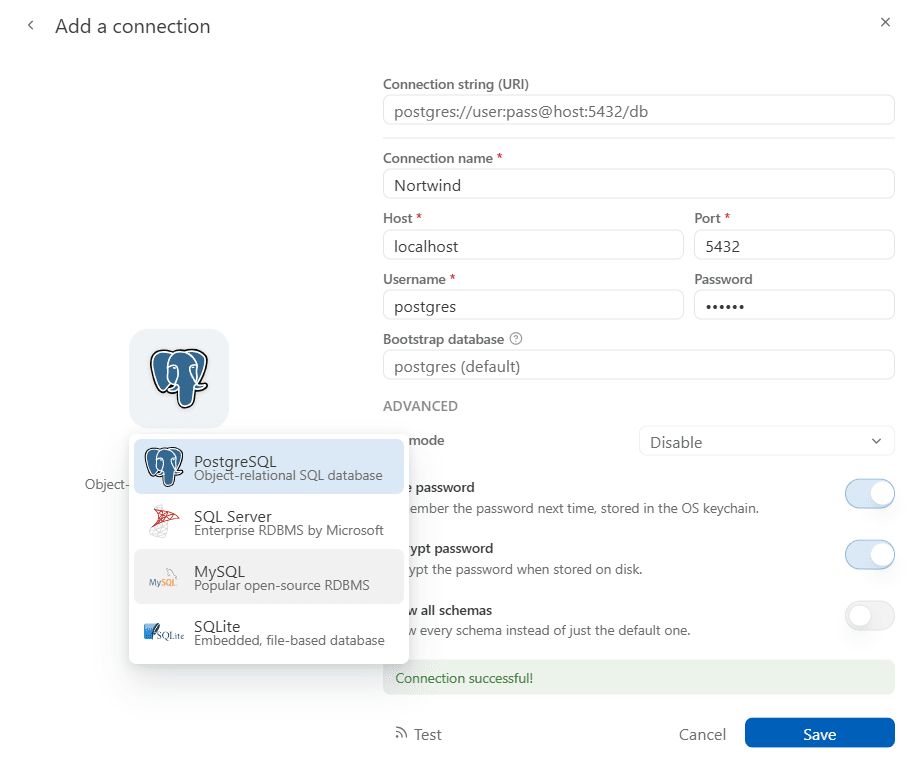Click the ADVANCED section heading
Image resolution: width=910 pixels, height=759 pixels.
coord(420,406)
